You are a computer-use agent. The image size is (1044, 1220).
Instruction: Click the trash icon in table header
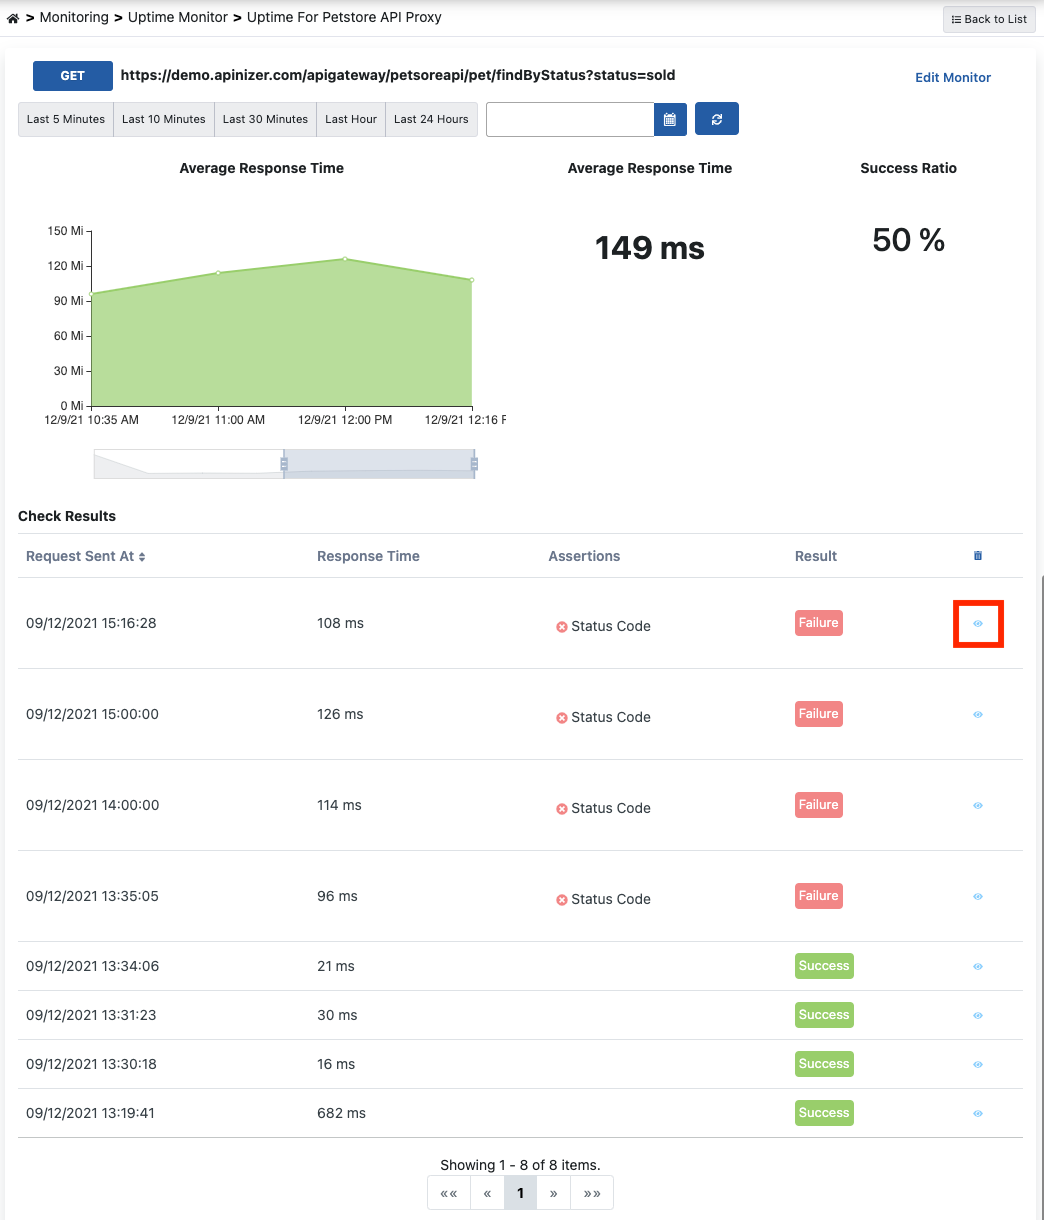pos(978,556)
